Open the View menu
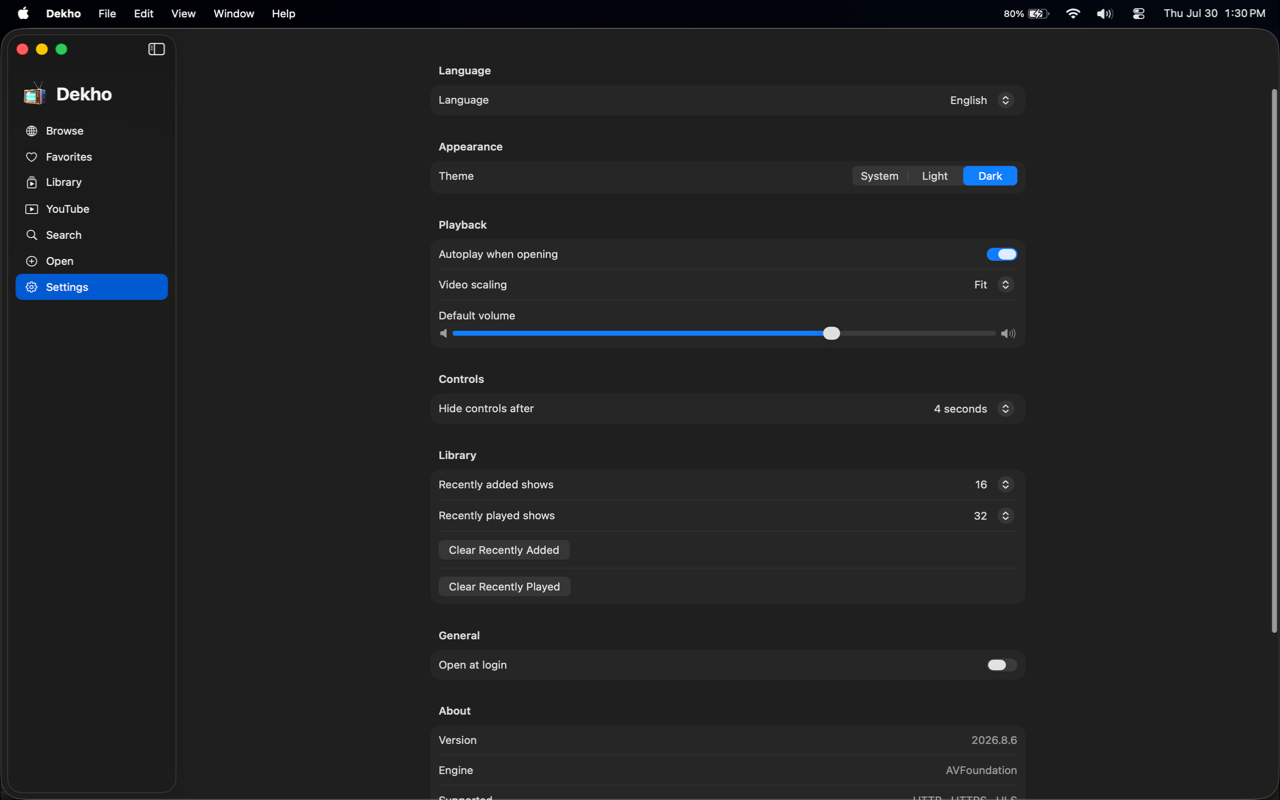The height and width of the screenshot is (800, 1280). pyautogui.click(x=183, y=14)
